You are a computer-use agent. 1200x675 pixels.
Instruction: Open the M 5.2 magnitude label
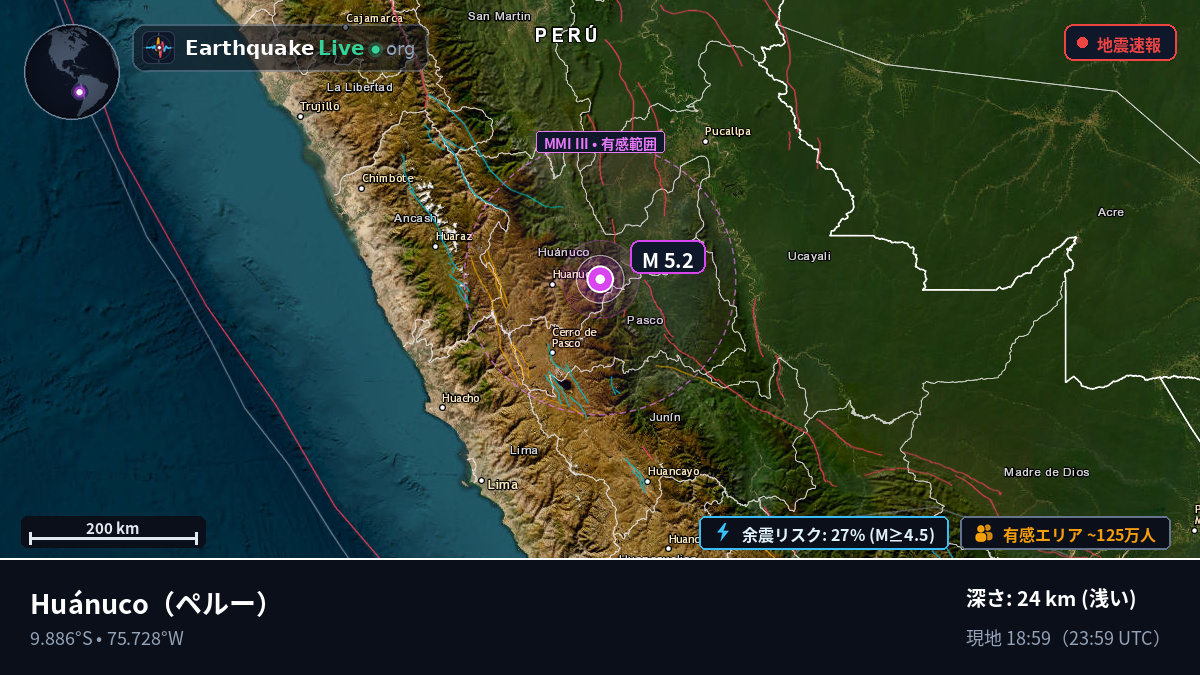coord(668,260)
